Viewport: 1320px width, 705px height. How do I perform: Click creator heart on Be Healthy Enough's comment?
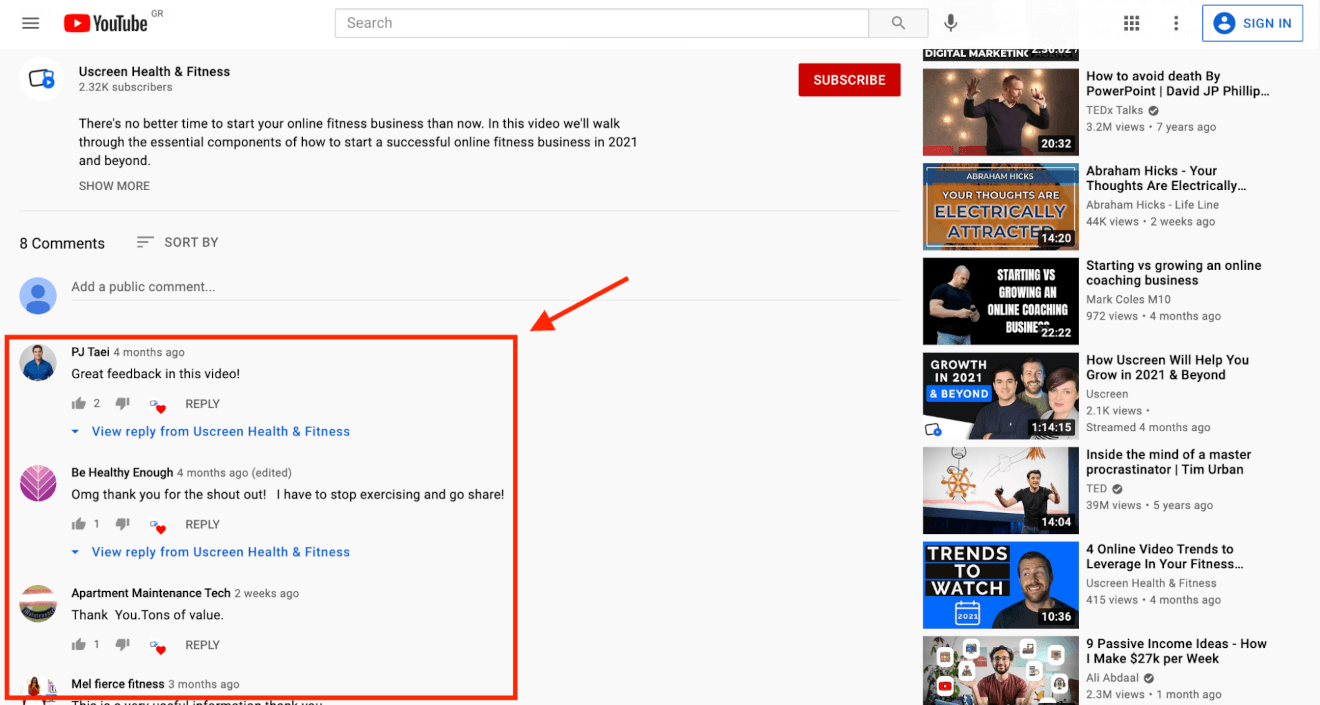[x=158, y=525]
